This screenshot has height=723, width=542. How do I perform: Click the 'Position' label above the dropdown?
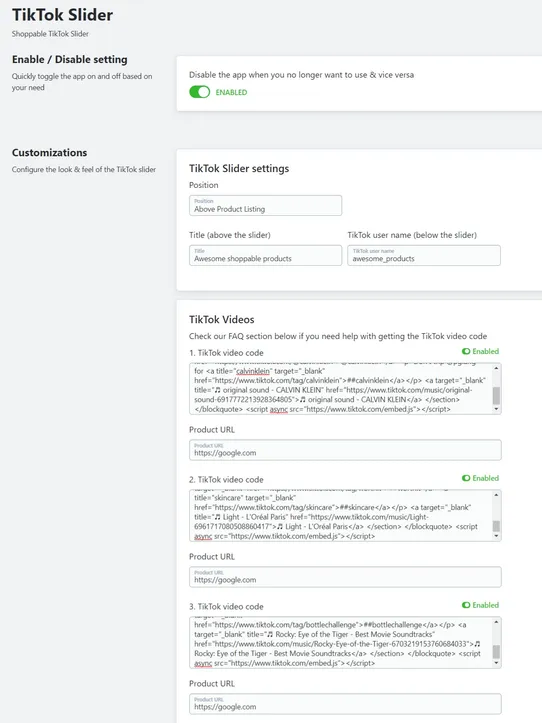tap(203, 185)
